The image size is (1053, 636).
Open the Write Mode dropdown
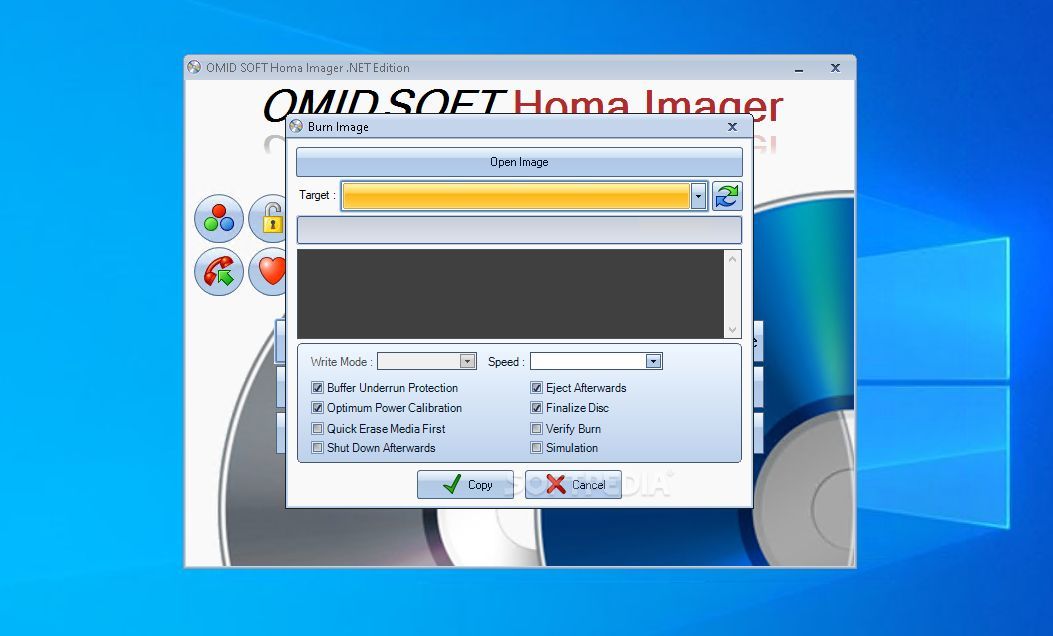pos(467,361)
